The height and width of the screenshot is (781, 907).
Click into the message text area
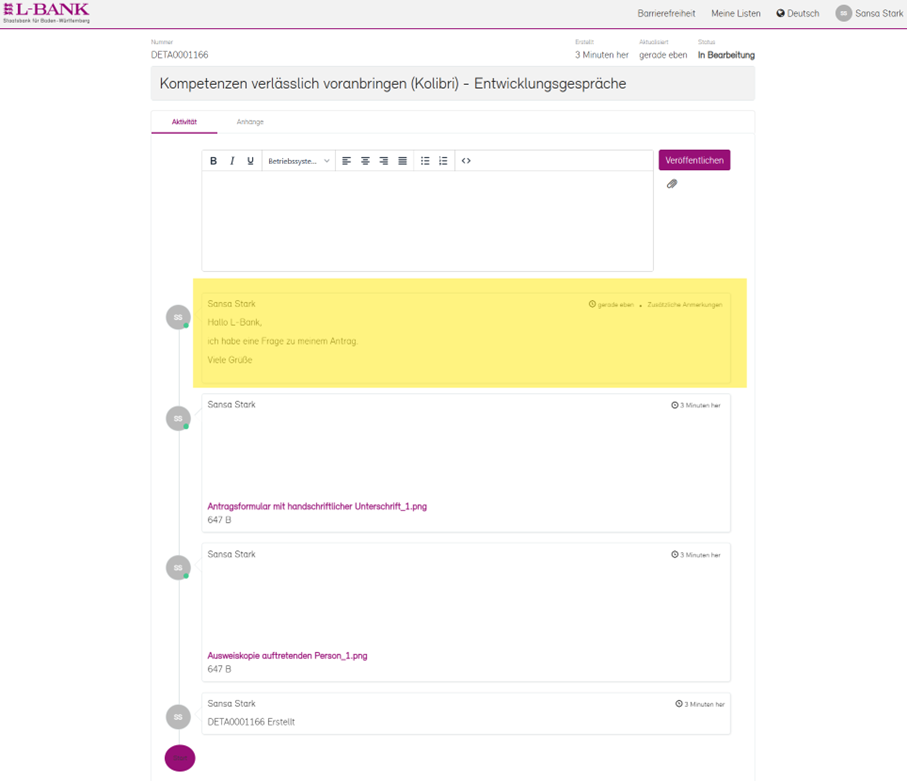tap(427, 220)
